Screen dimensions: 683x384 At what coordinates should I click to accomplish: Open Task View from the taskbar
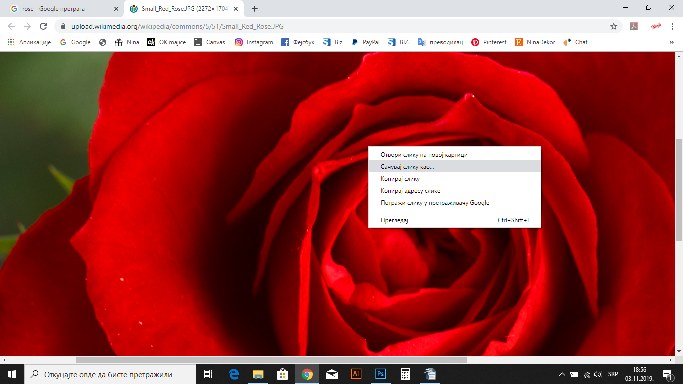208,374
